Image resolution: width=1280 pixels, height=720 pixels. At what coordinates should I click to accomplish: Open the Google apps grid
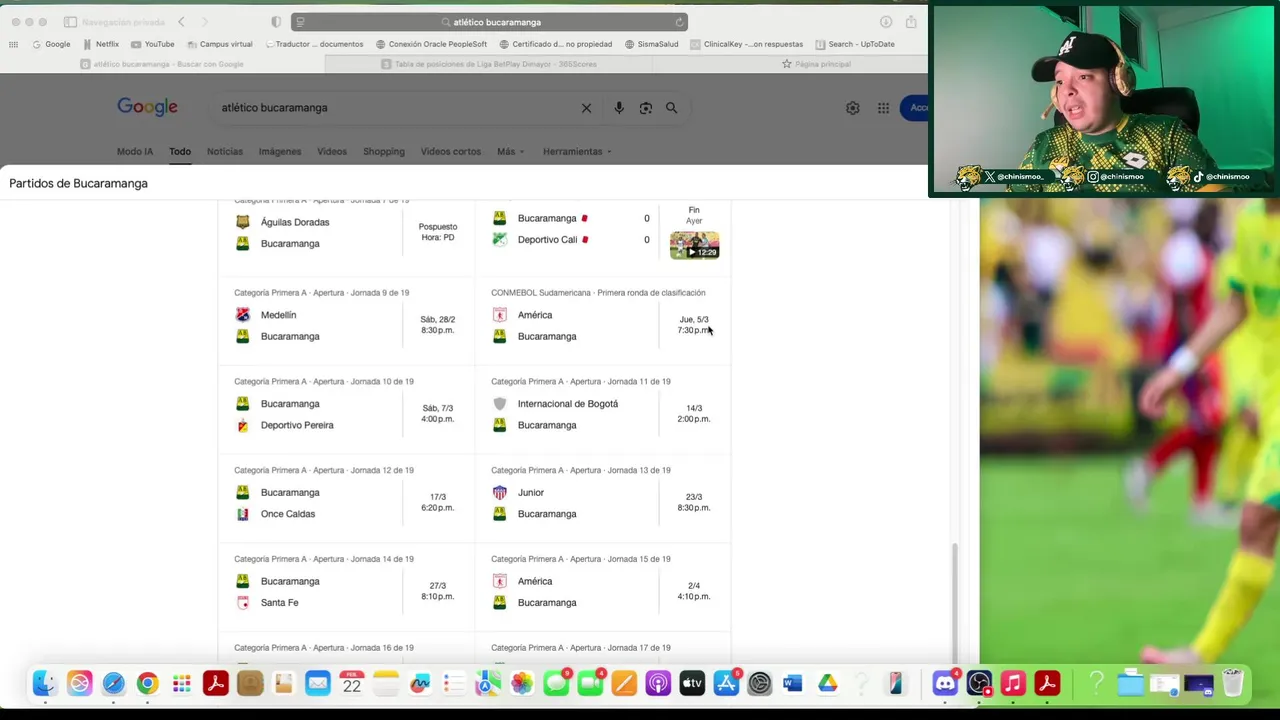(884, 108)
